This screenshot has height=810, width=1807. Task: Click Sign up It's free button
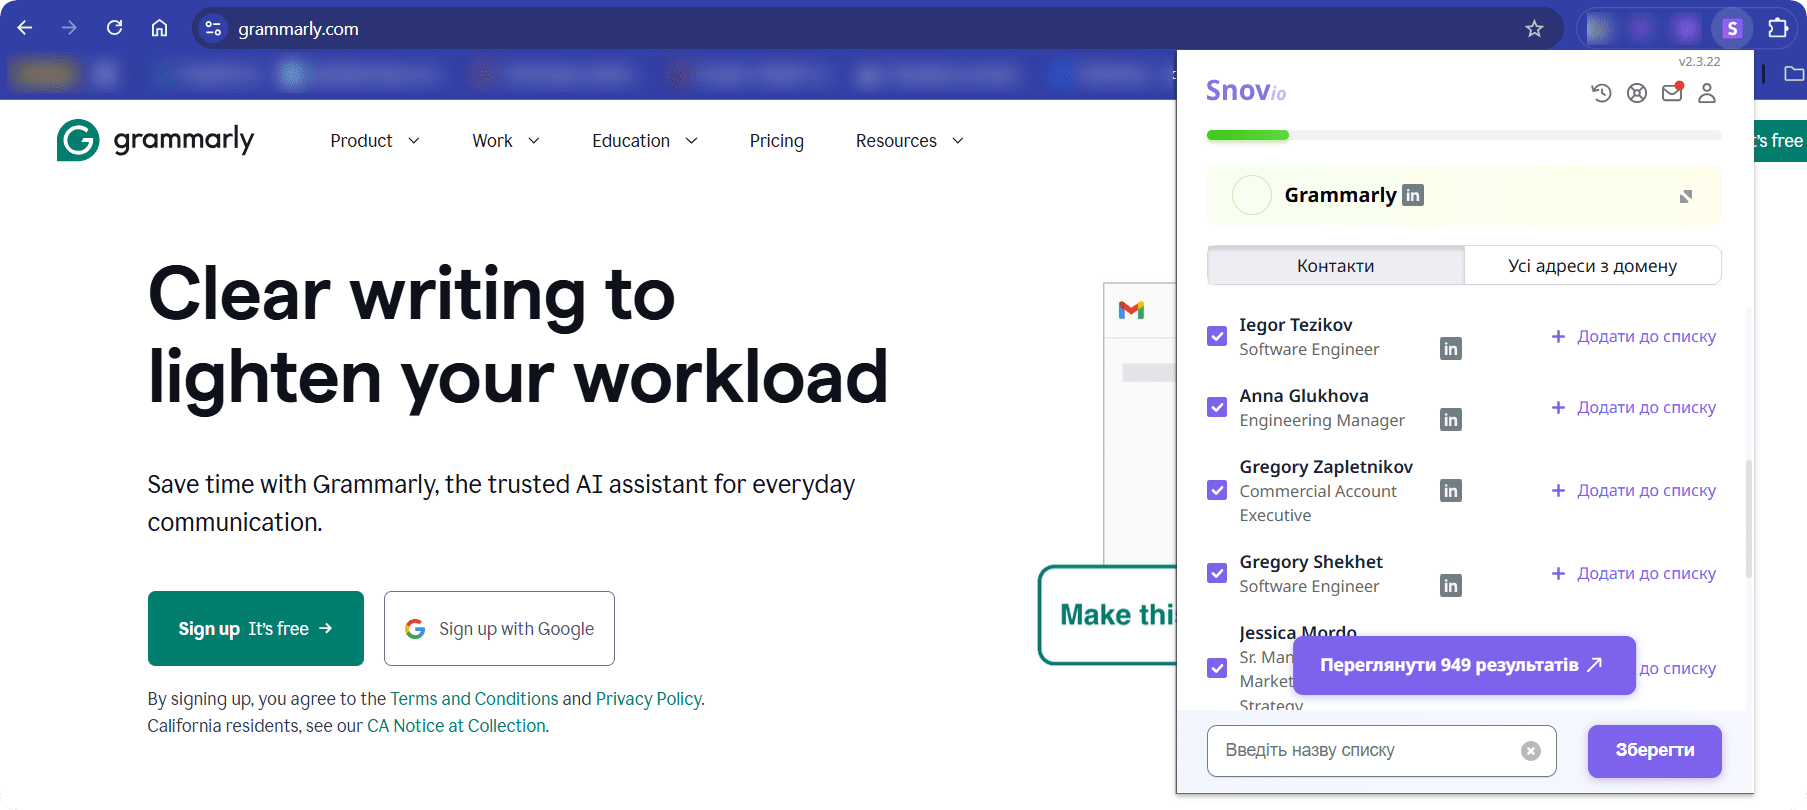tap(256, 628)
